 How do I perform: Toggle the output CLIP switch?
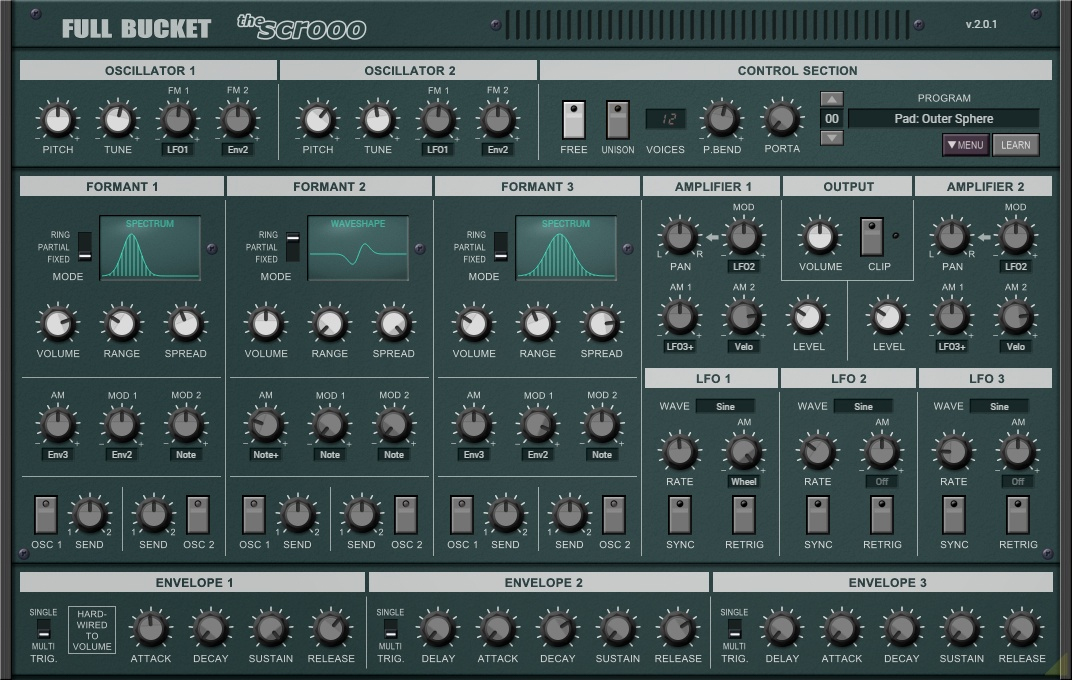pyautogui.click(x=872, y=236)
